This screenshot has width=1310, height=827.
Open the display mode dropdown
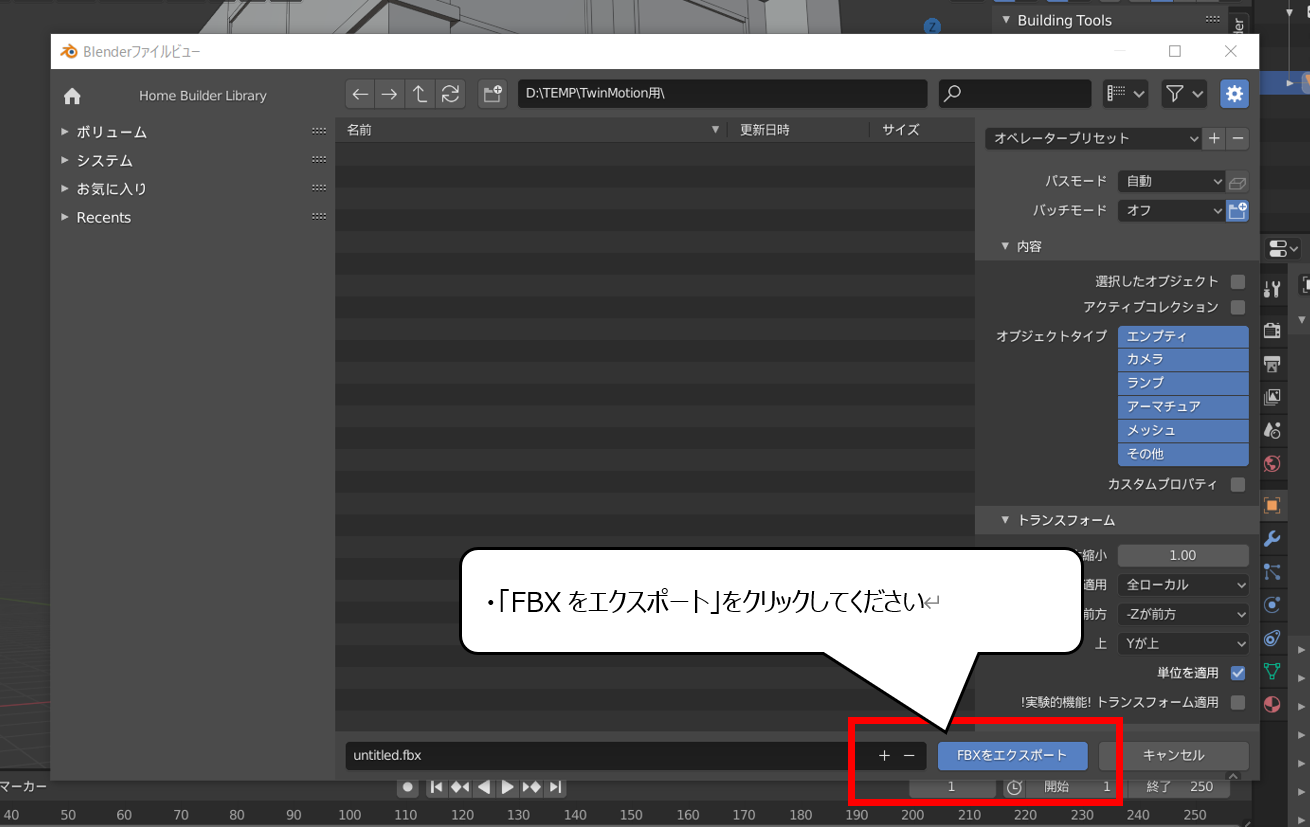coord(1126,94)
